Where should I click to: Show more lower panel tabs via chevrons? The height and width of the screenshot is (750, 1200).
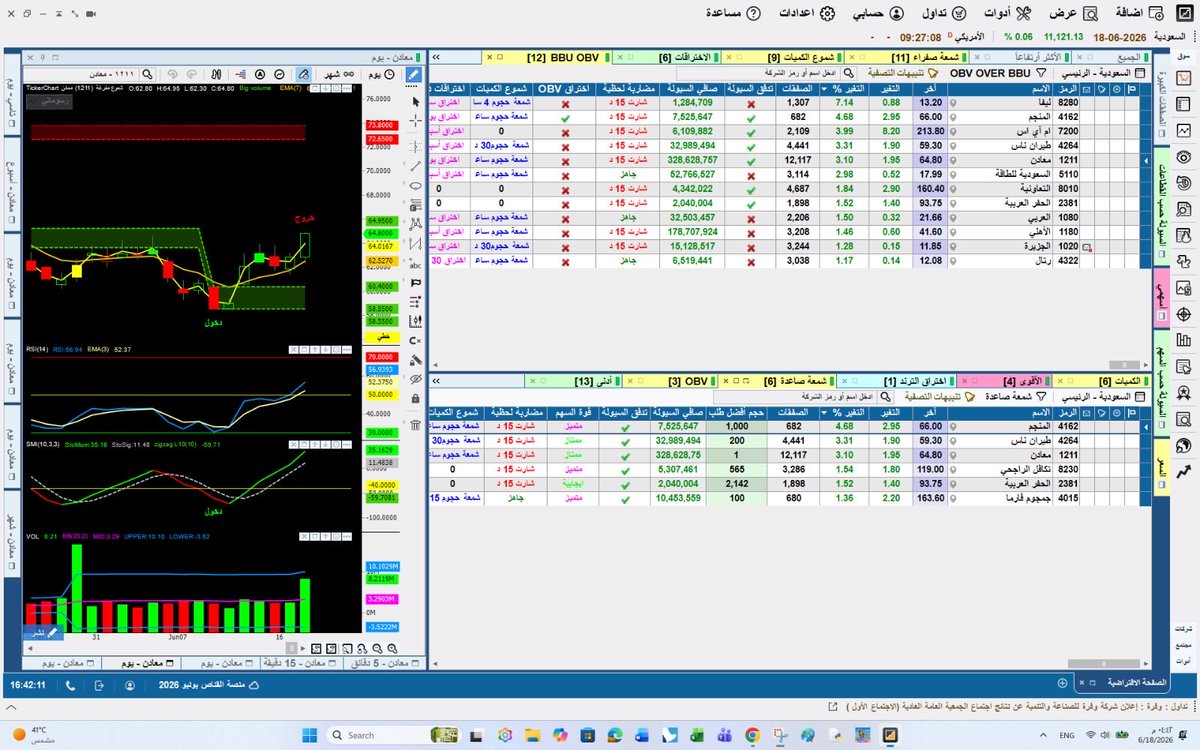coord(437,382)
